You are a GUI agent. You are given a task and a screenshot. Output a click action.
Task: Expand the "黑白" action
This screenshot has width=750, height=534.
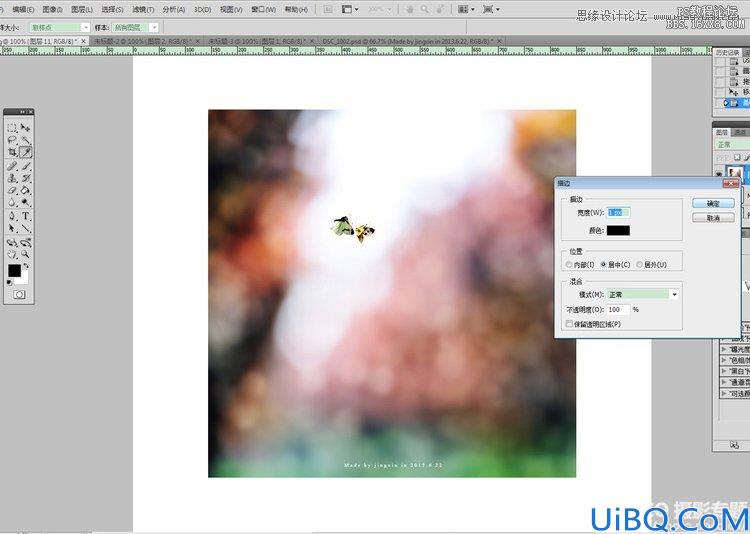pyautogui.click(x=724, y=371)
